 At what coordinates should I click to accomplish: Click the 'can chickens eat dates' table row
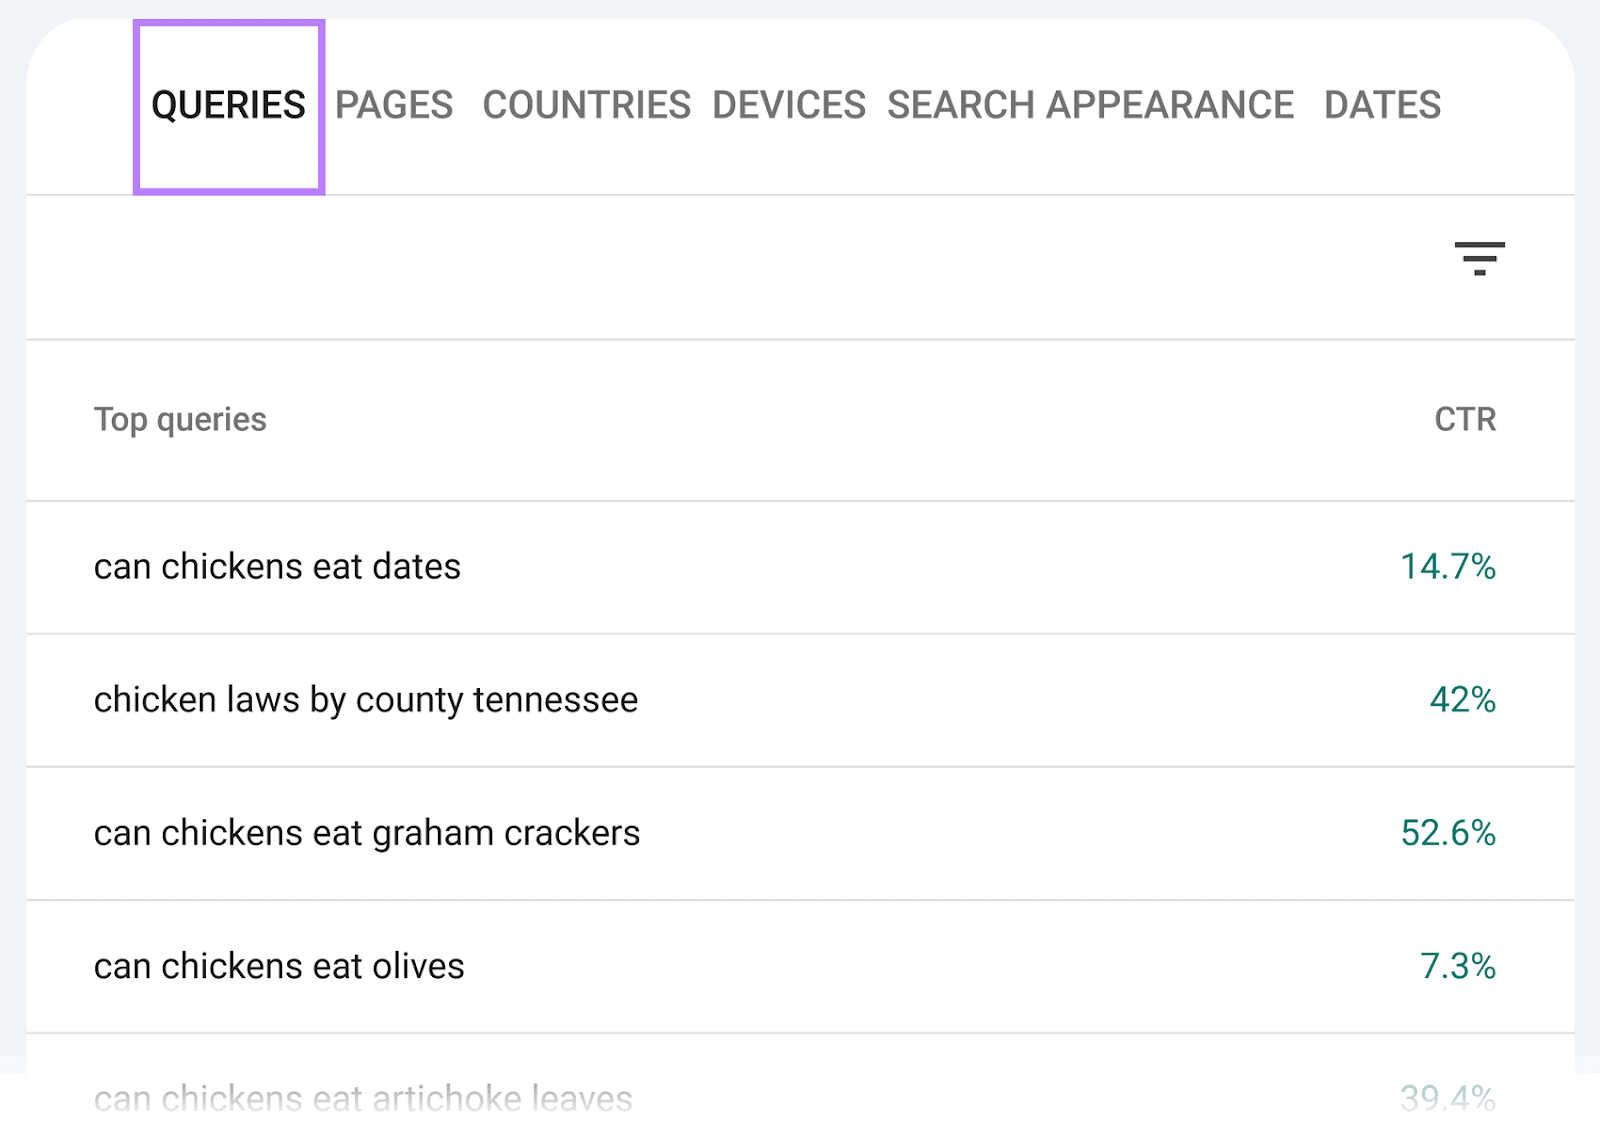click(800, 566)
